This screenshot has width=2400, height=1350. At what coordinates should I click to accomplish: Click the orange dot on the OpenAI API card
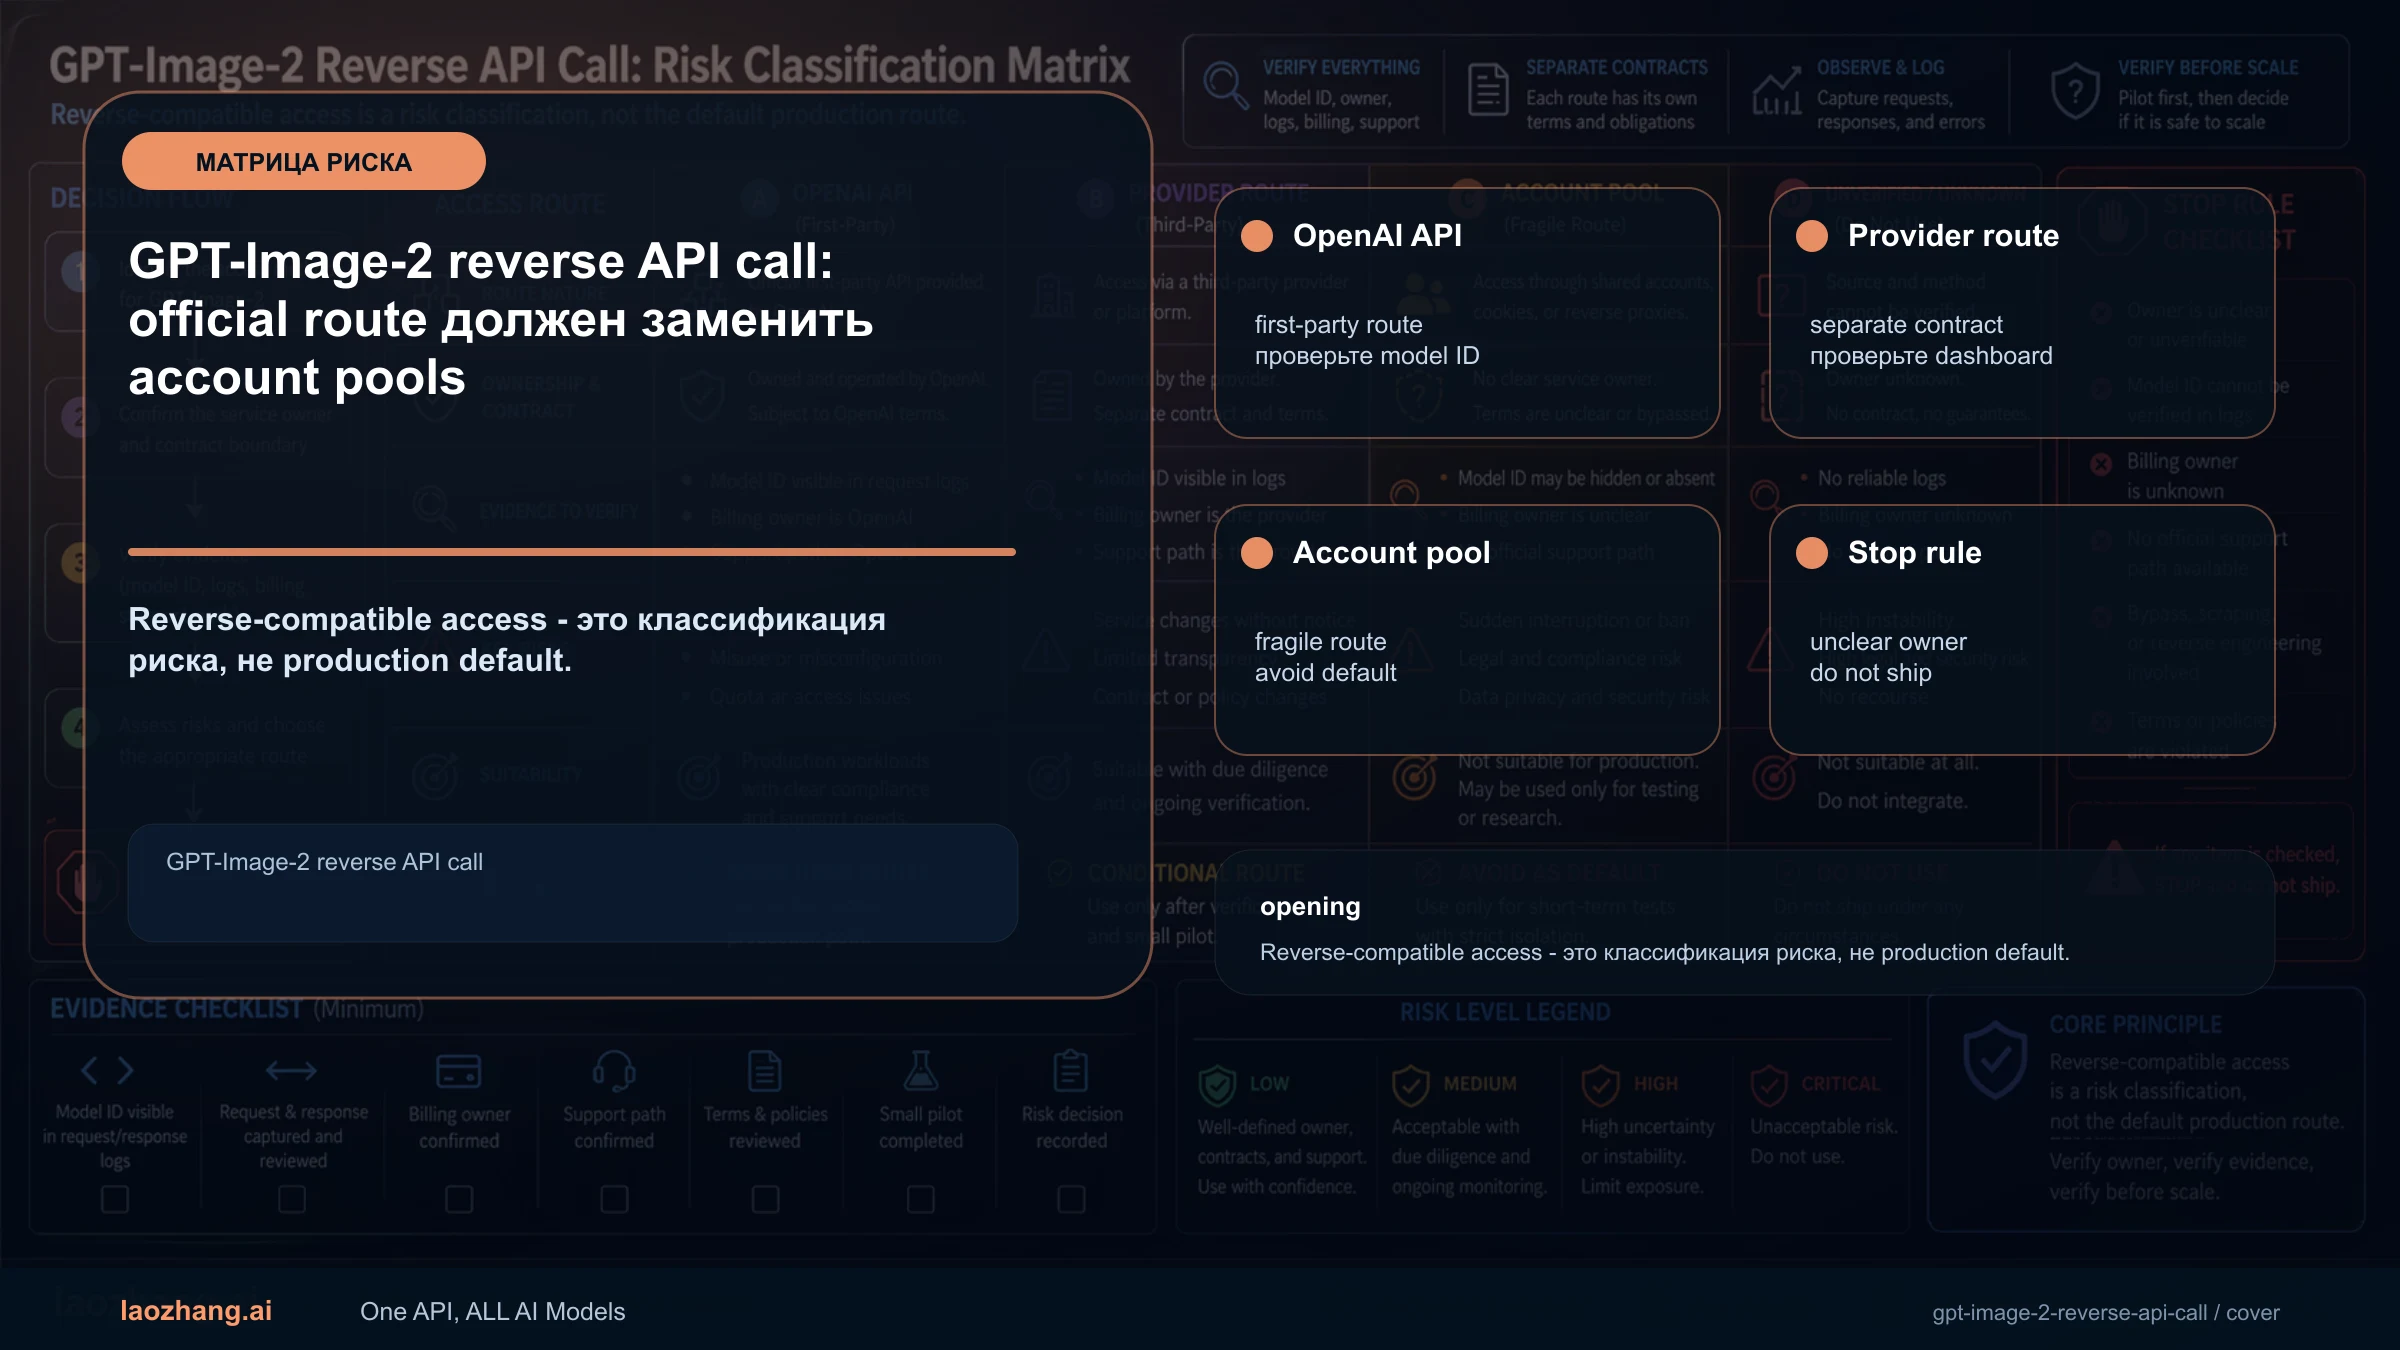tap(1257, 236)
